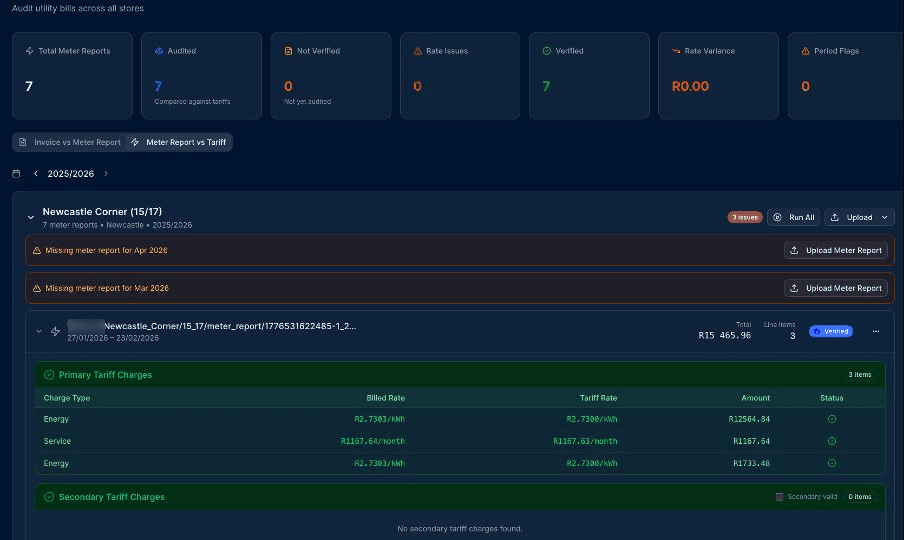Click Secondary Tariff Charges check circle icon
This screenshot has height=540, width=904.
click(x=49, y=497)
